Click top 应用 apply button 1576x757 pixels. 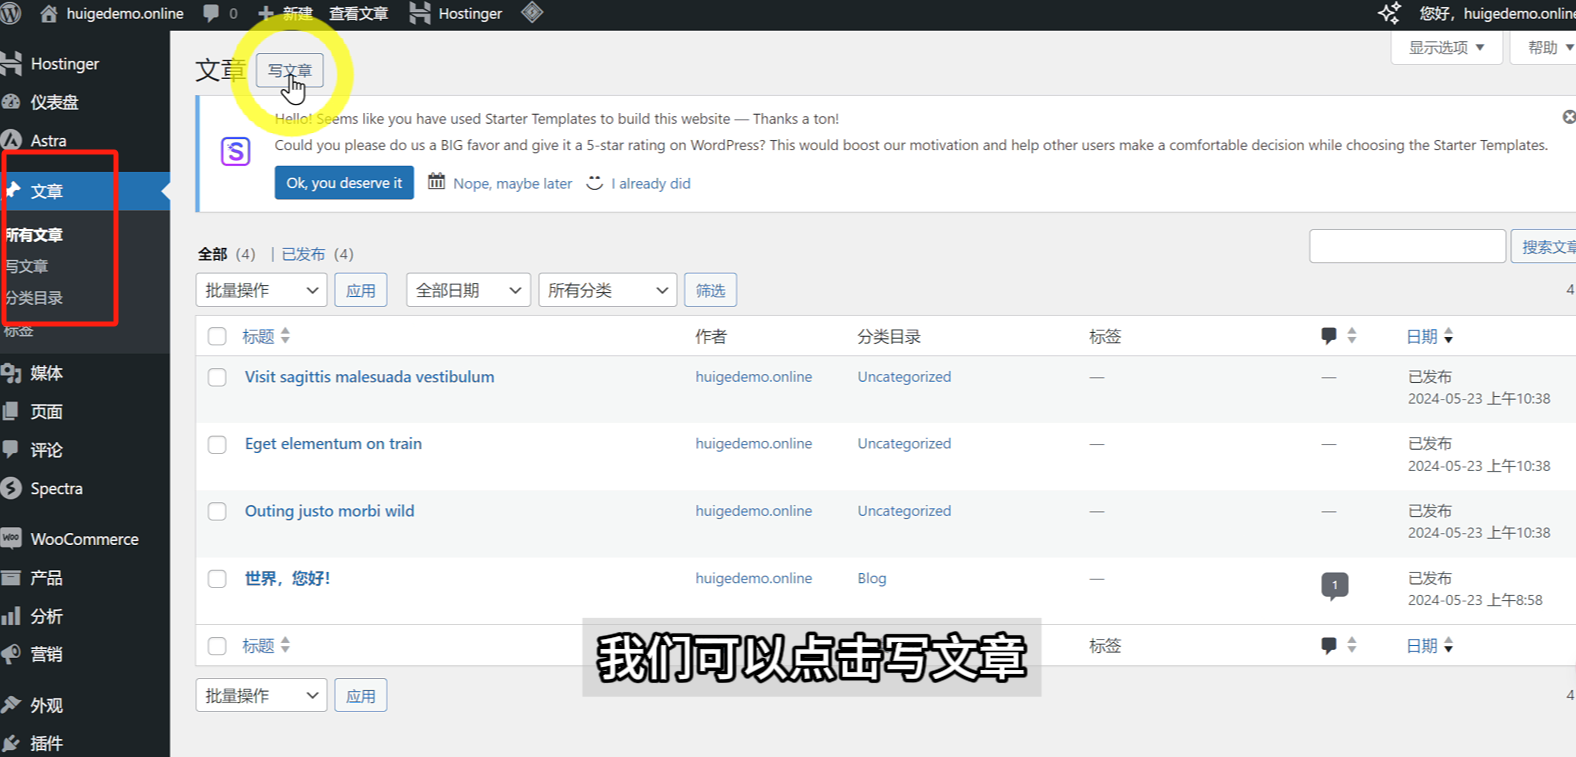coord(361,290)
